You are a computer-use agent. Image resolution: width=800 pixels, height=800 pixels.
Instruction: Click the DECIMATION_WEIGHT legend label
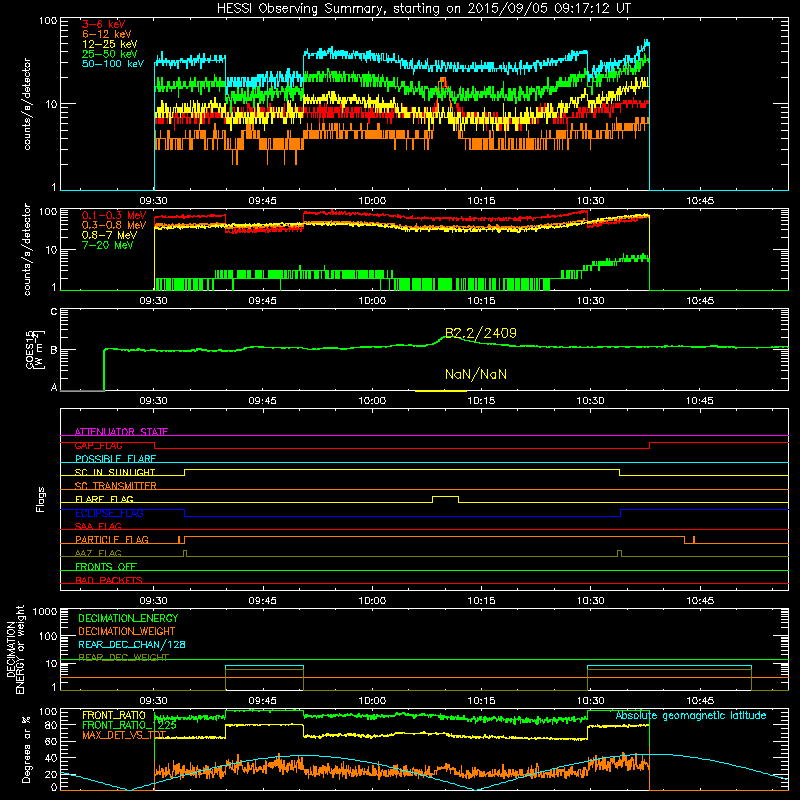point(127,631)
